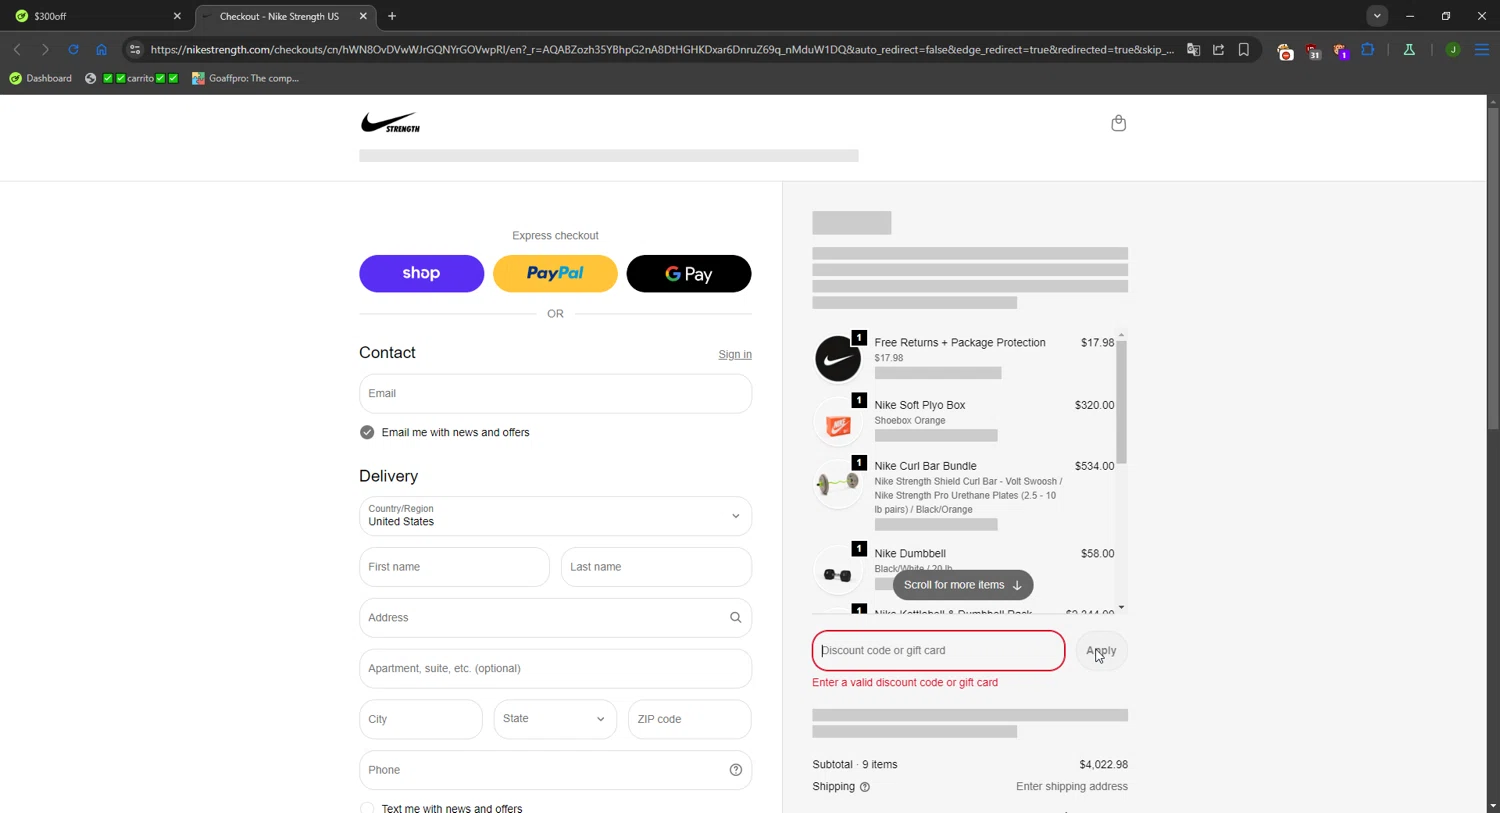Open the shopping bag cart icon
Viewport: 1500px width, 813px height.
[x=1118, y=123]
